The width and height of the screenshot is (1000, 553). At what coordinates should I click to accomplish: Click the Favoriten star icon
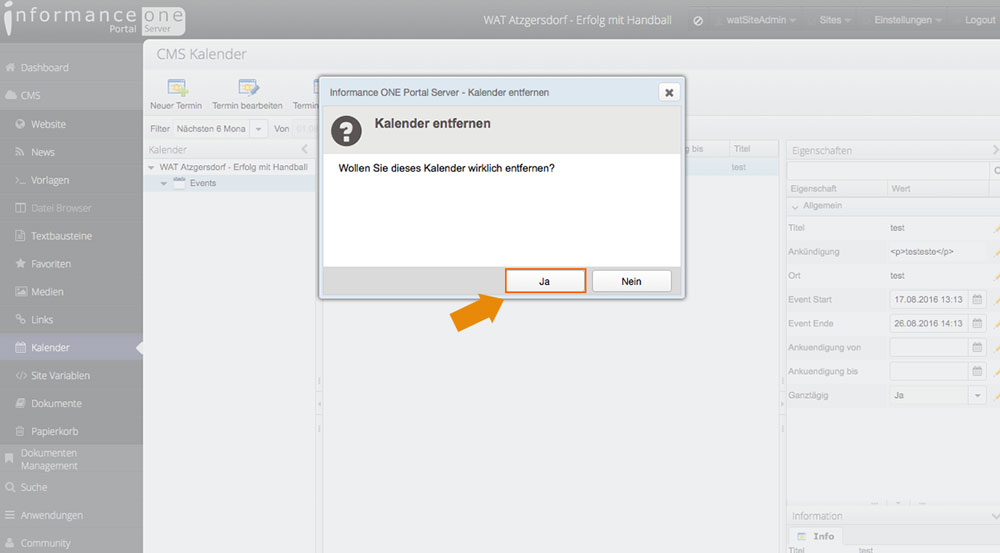click(20, 263)
